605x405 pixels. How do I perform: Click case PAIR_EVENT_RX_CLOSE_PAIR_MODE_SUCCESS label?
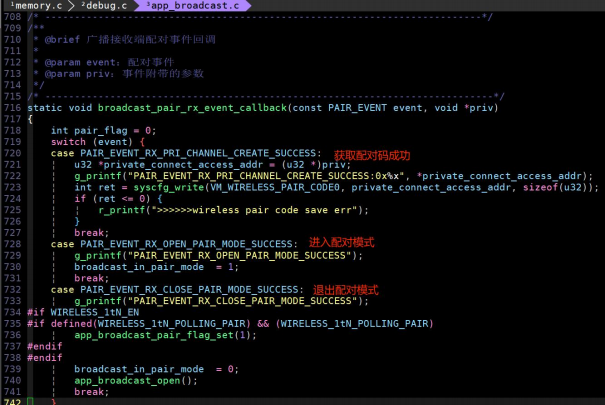click(x=177, y=290)
